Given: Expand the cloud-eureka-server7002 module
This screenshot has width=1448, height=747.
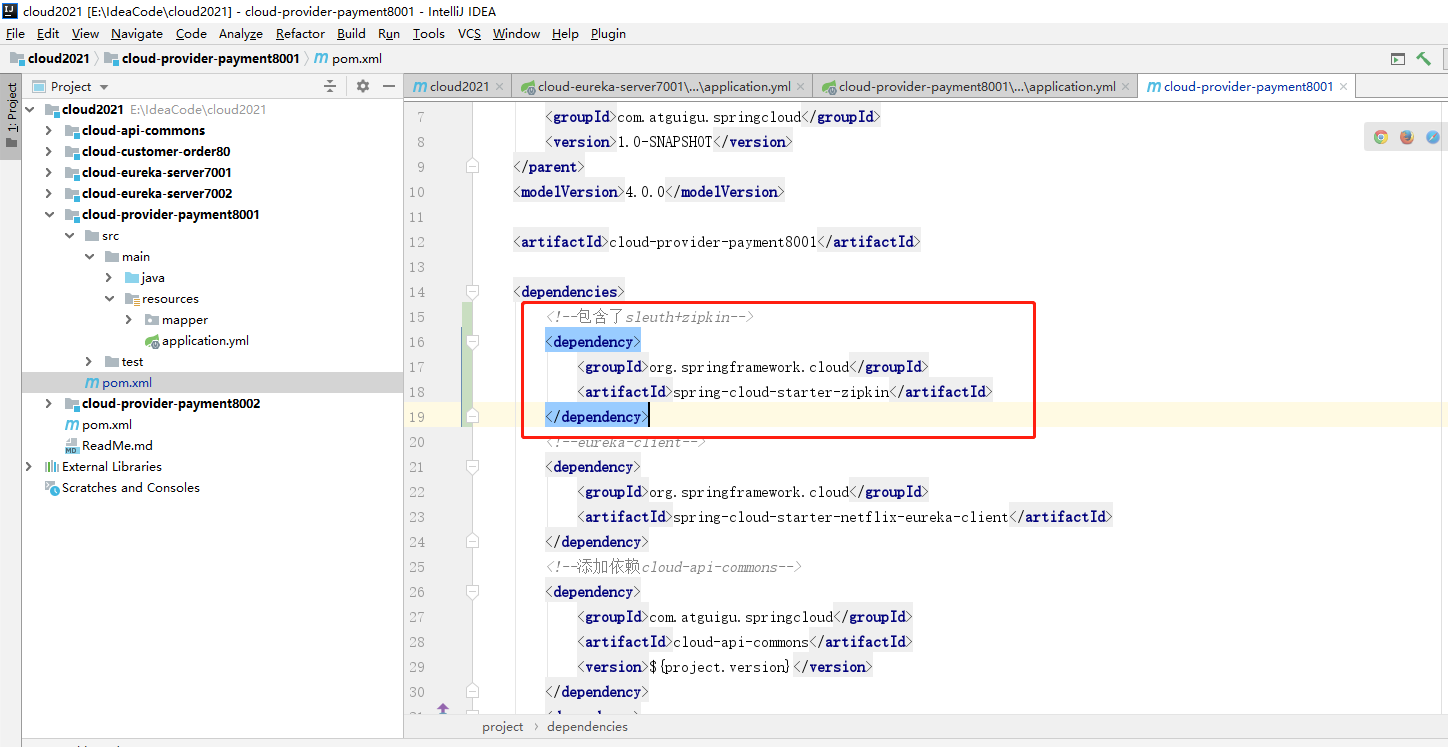Looking at the screenshot, I should tap(49, 194).
